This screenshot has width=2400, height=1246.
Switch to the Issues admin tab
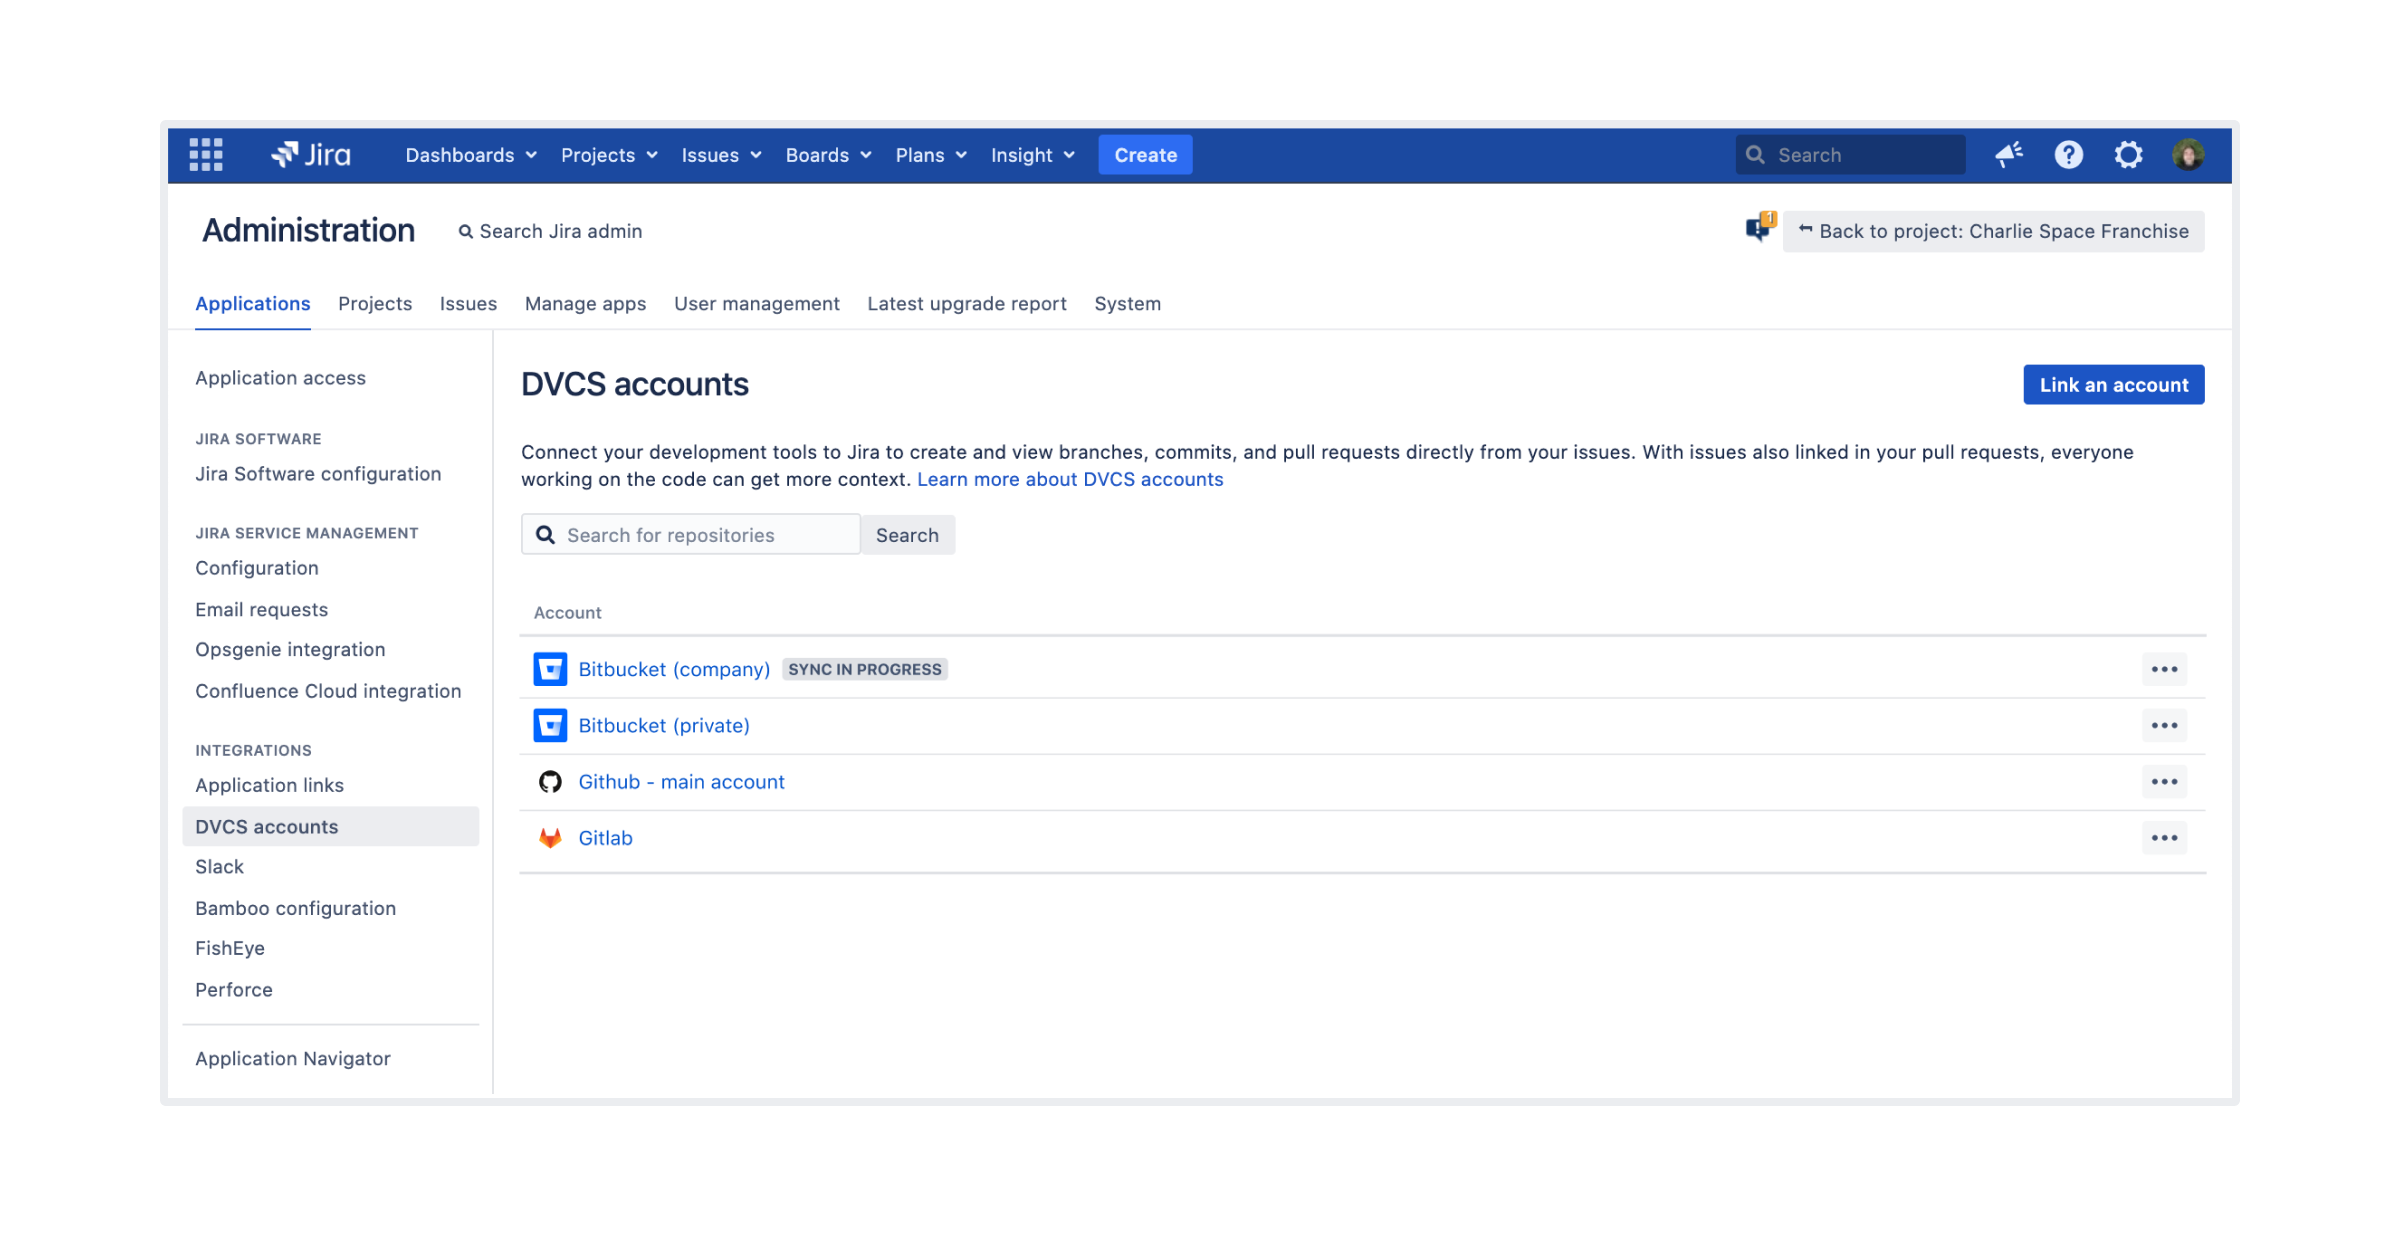pos(468,304)
